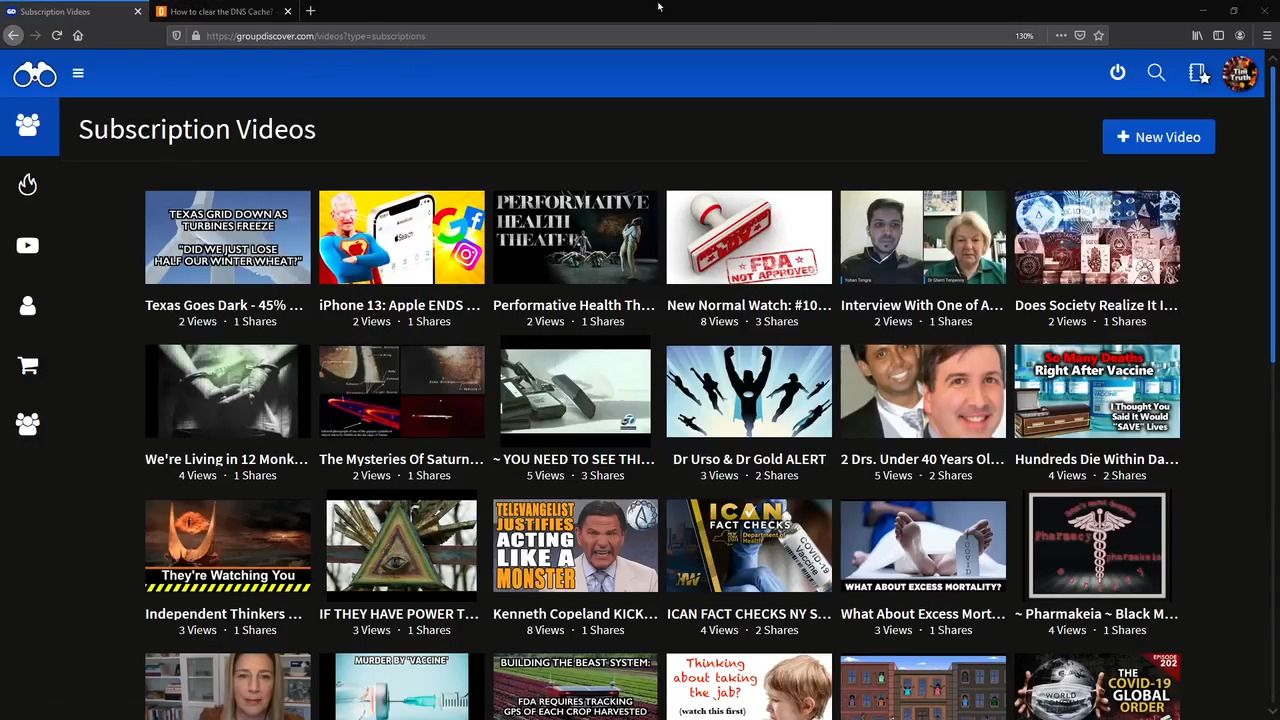
Task: Open the hamburger menu in site header
Action: [x=78, y=73]
